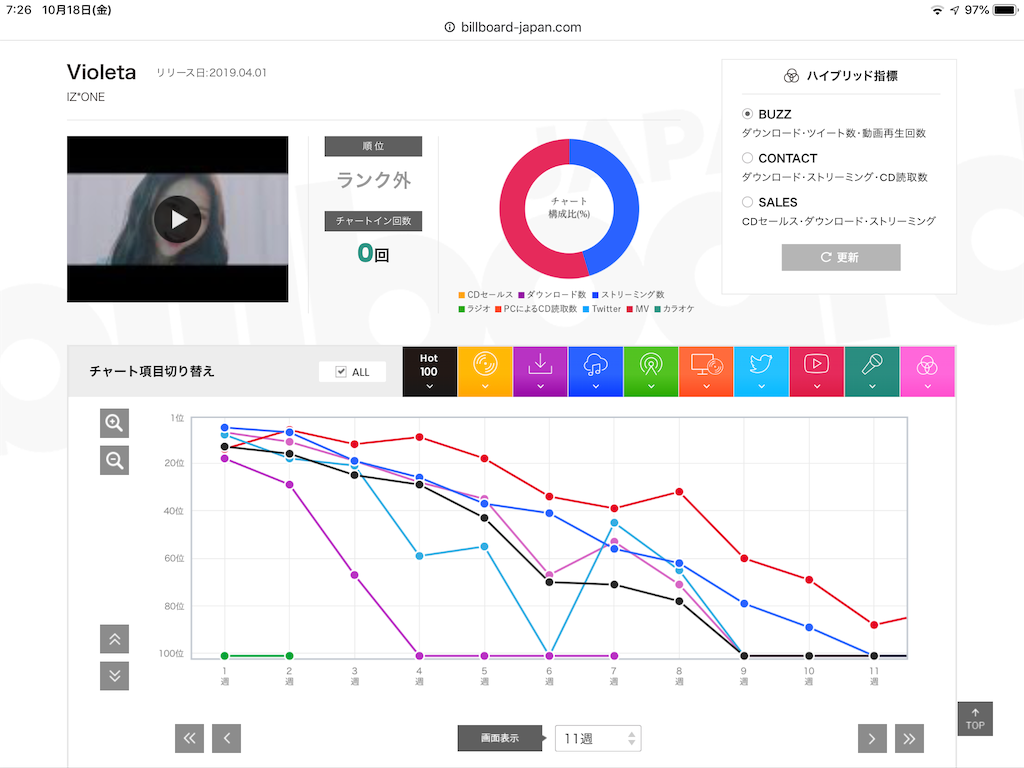
Task: Click the ストリーミング数 legend entry
Action: point(628,295)
